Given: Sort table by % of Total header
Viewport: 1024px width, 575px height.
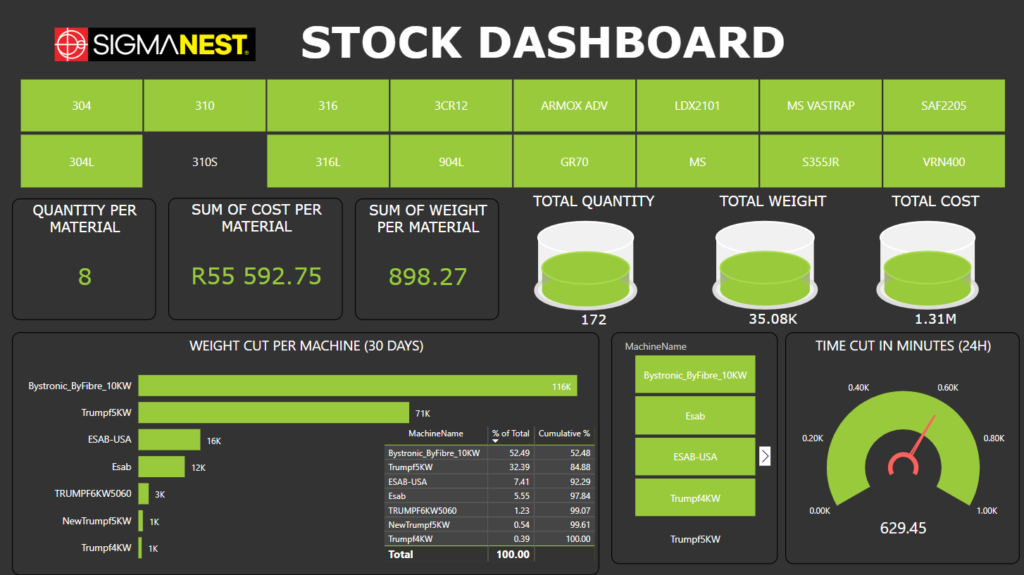Looking at the screenshot, I should coord(511,434).
